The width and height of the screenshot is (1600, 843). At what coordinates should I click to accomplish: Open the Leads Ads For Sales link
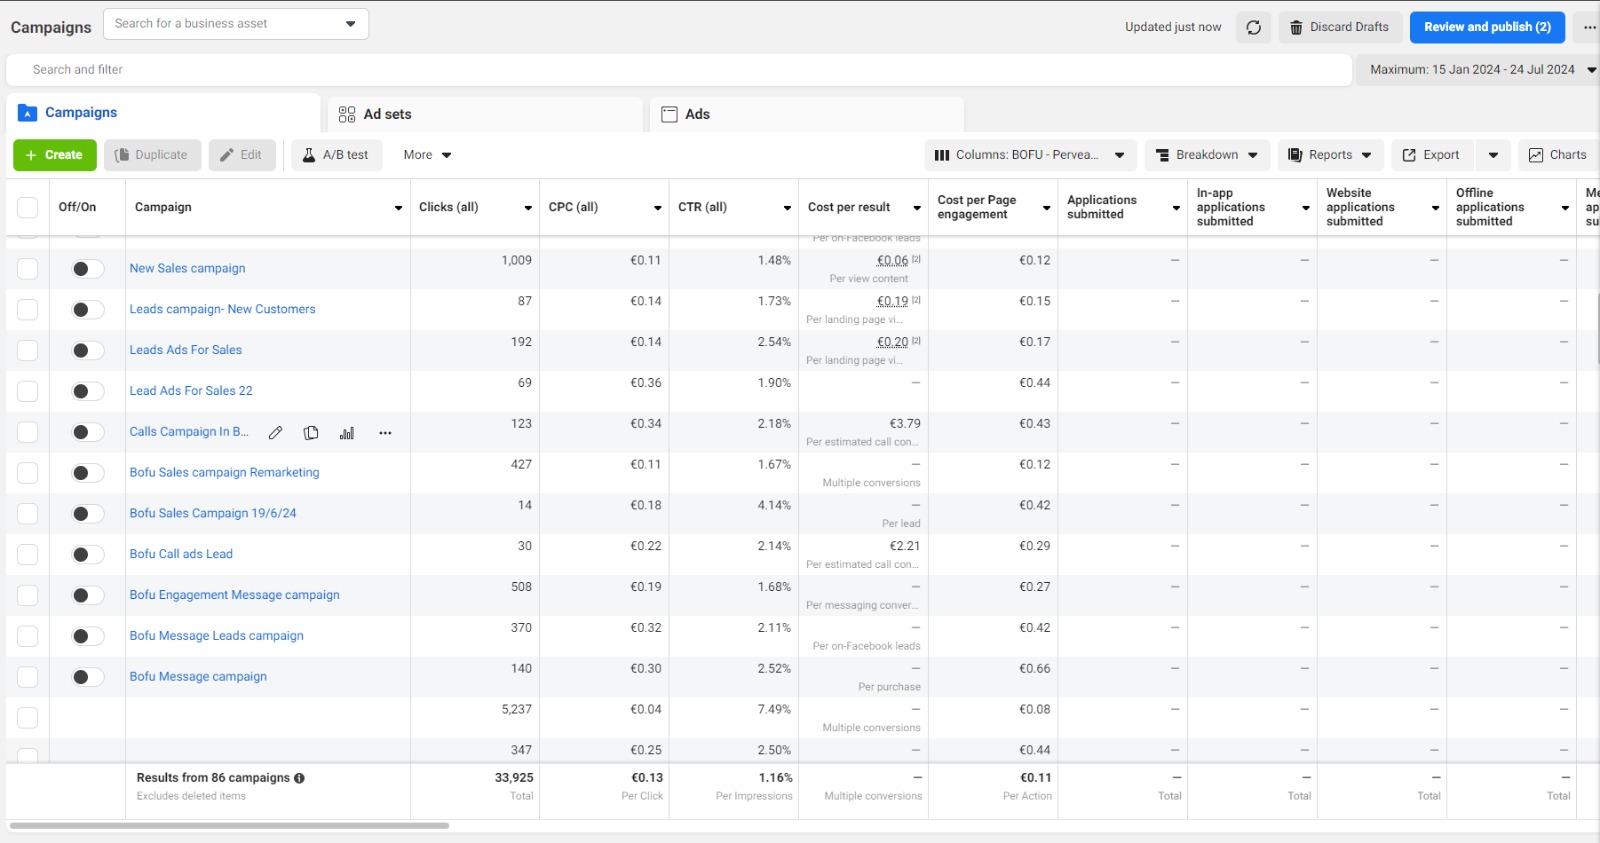pos(185,350)
